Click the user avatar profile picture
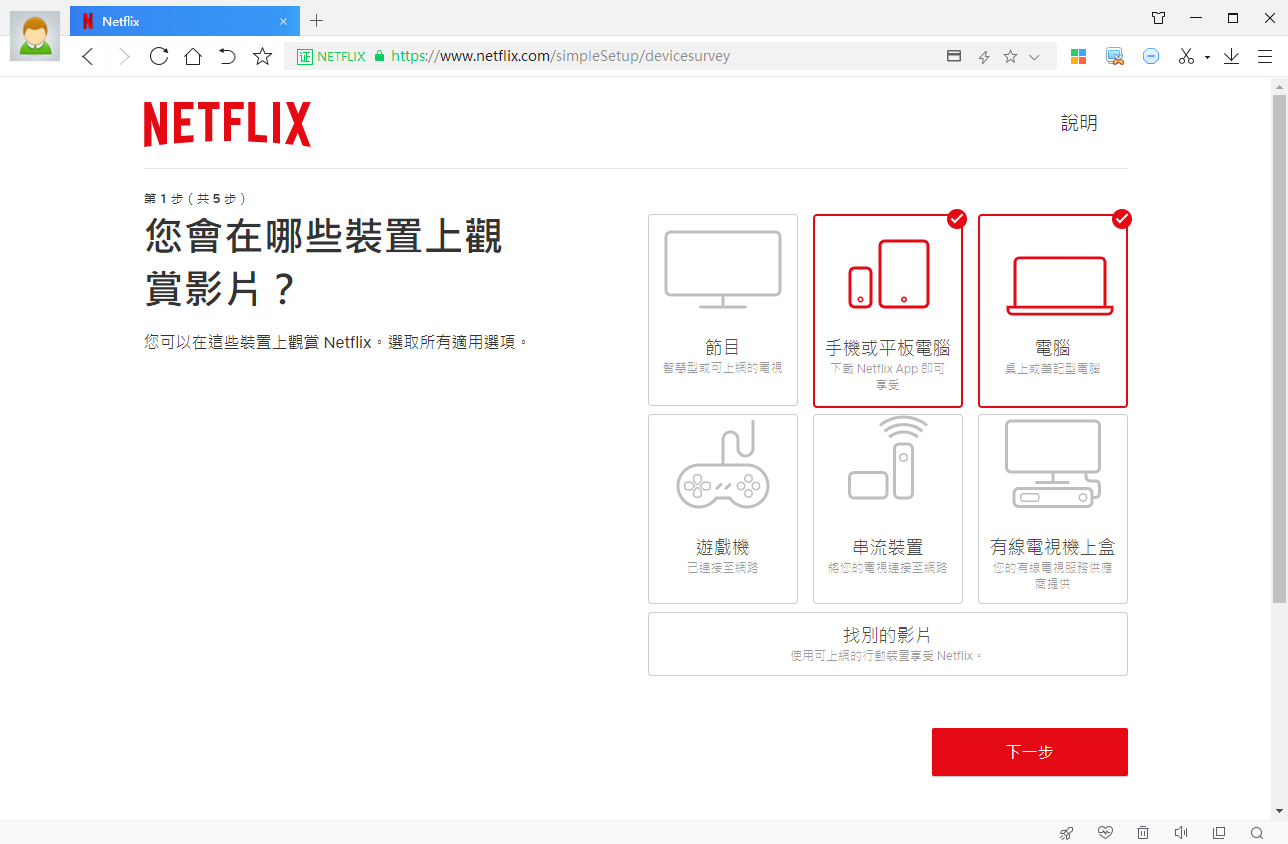The image size is (1288, 844). [35, 35]
